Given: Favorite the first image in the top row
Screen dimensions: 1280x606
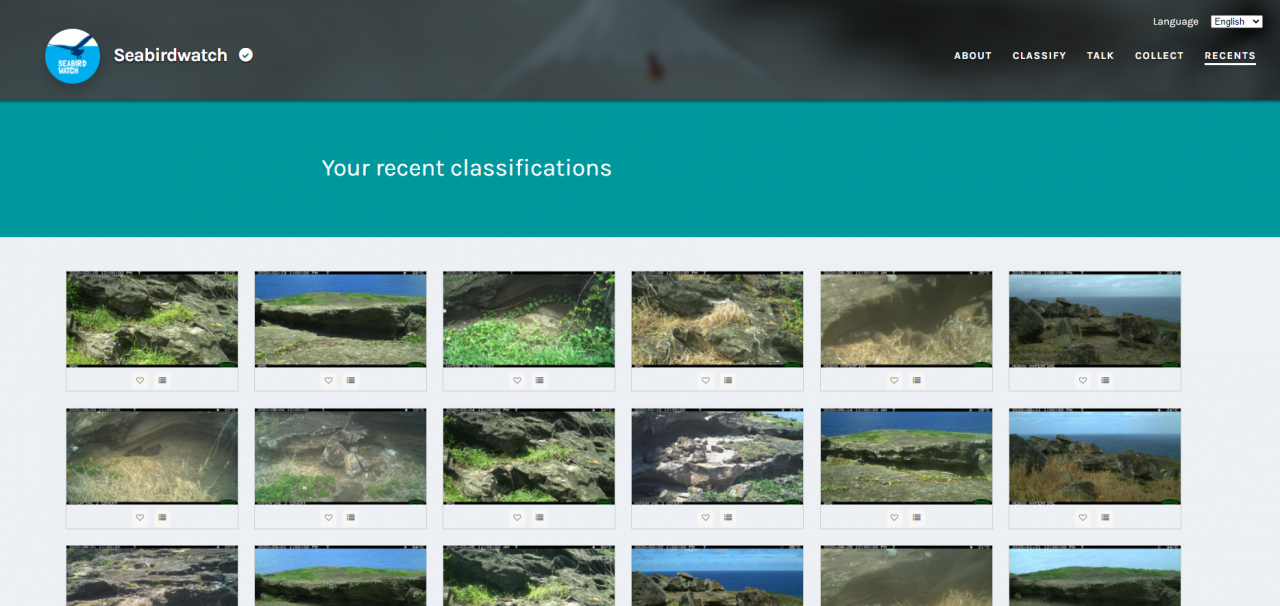Looking at the screenshot, I should [x=140, y=380].
